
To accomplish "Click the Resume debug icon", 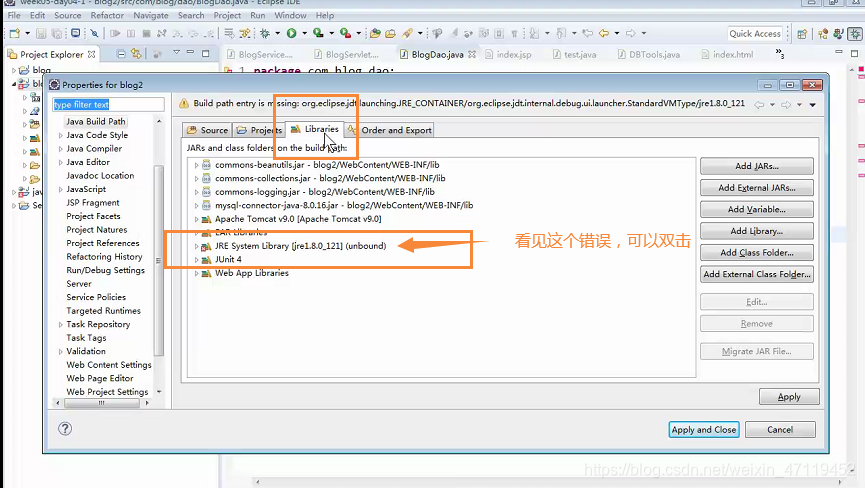I will 115,33.
